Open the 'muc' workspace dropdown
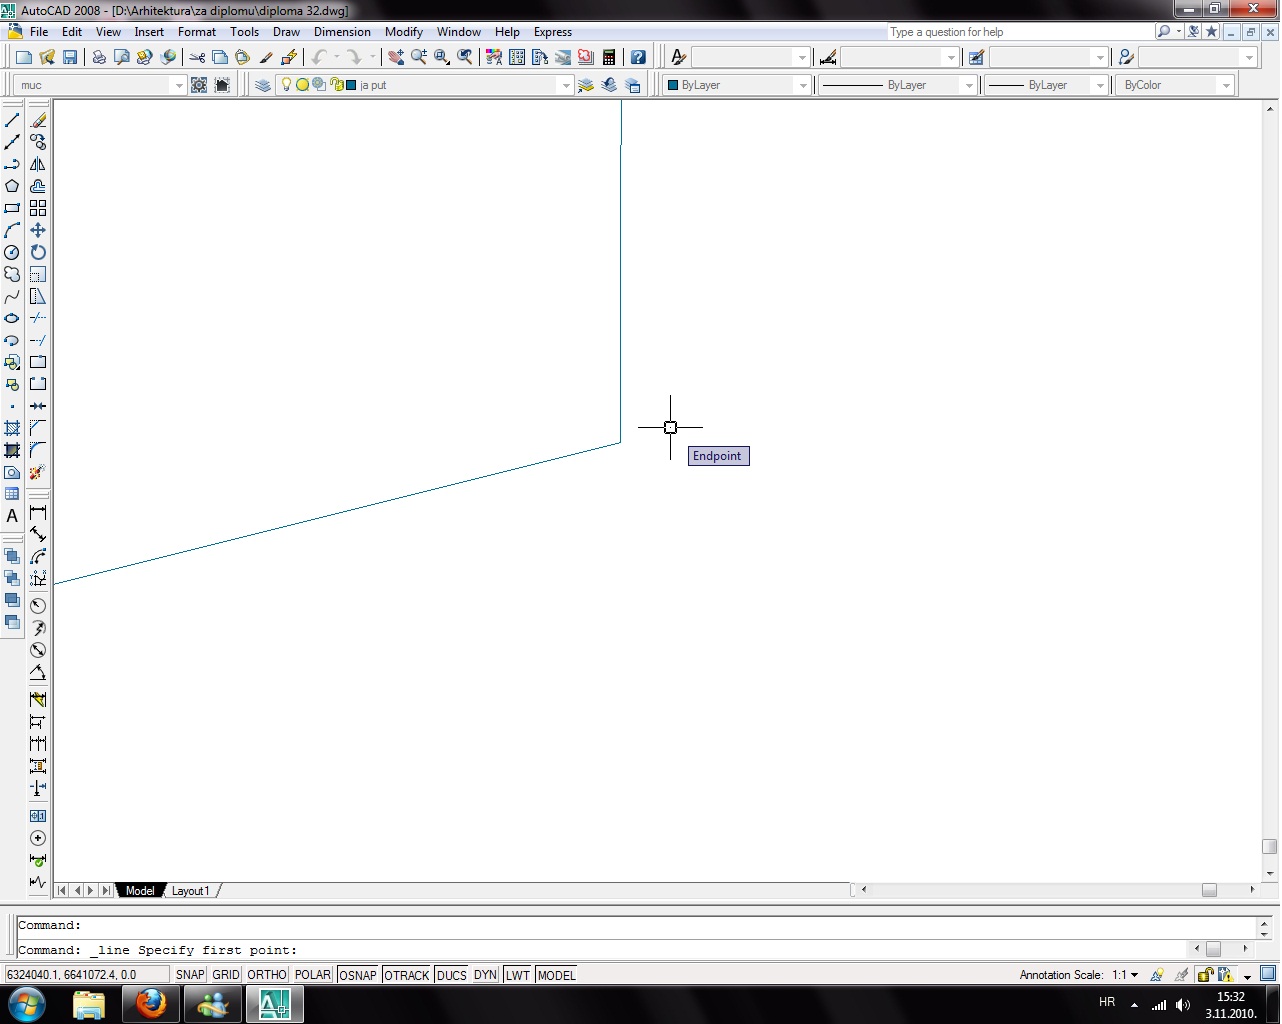Screen dimensions: 1282x1024 [x=179, y=85]
